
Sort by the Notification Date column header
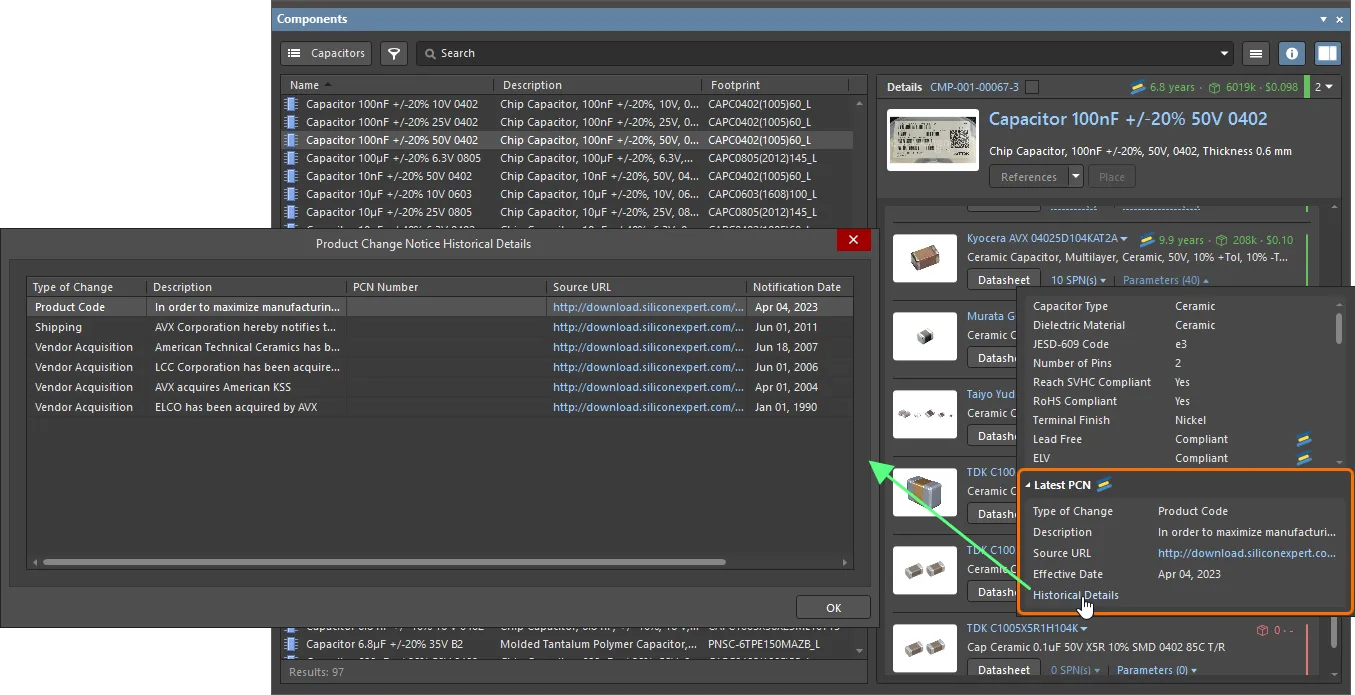coord(797,287)
